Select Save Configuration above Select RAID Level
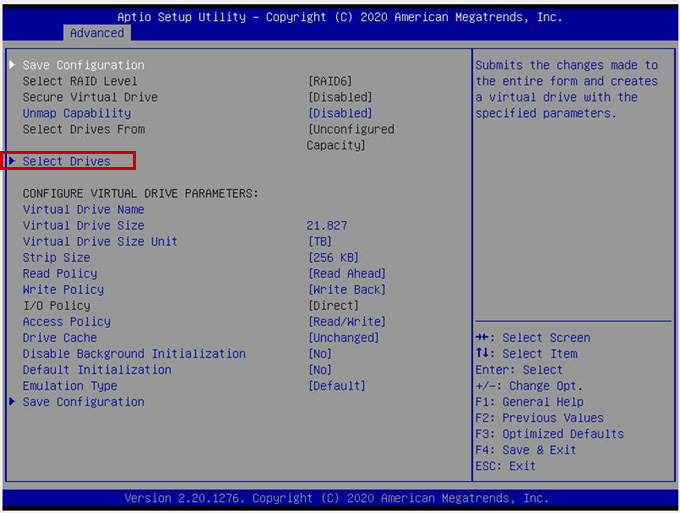The height and width of the screenshot is (513, 680). 83,65
